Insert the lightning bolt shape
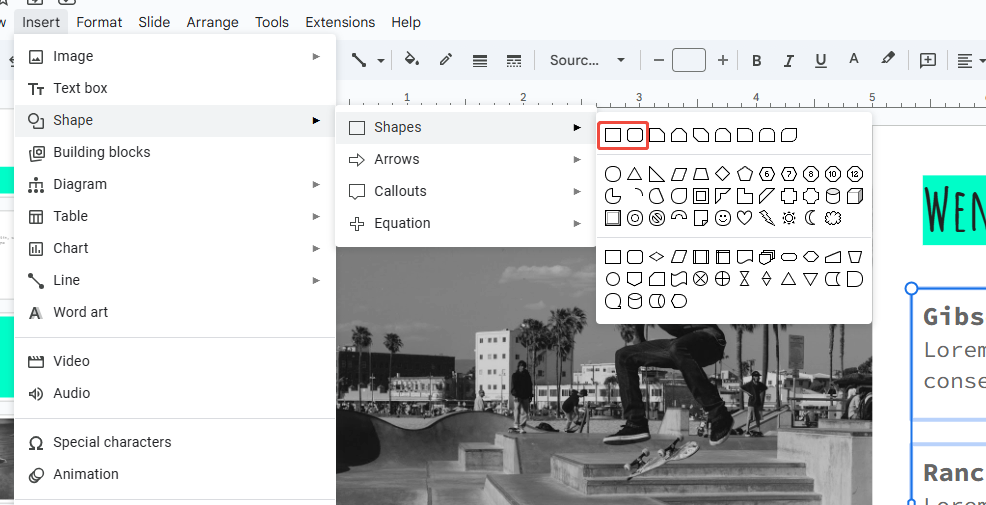Screen dimensions: 986x505 (x=767, y=218)
